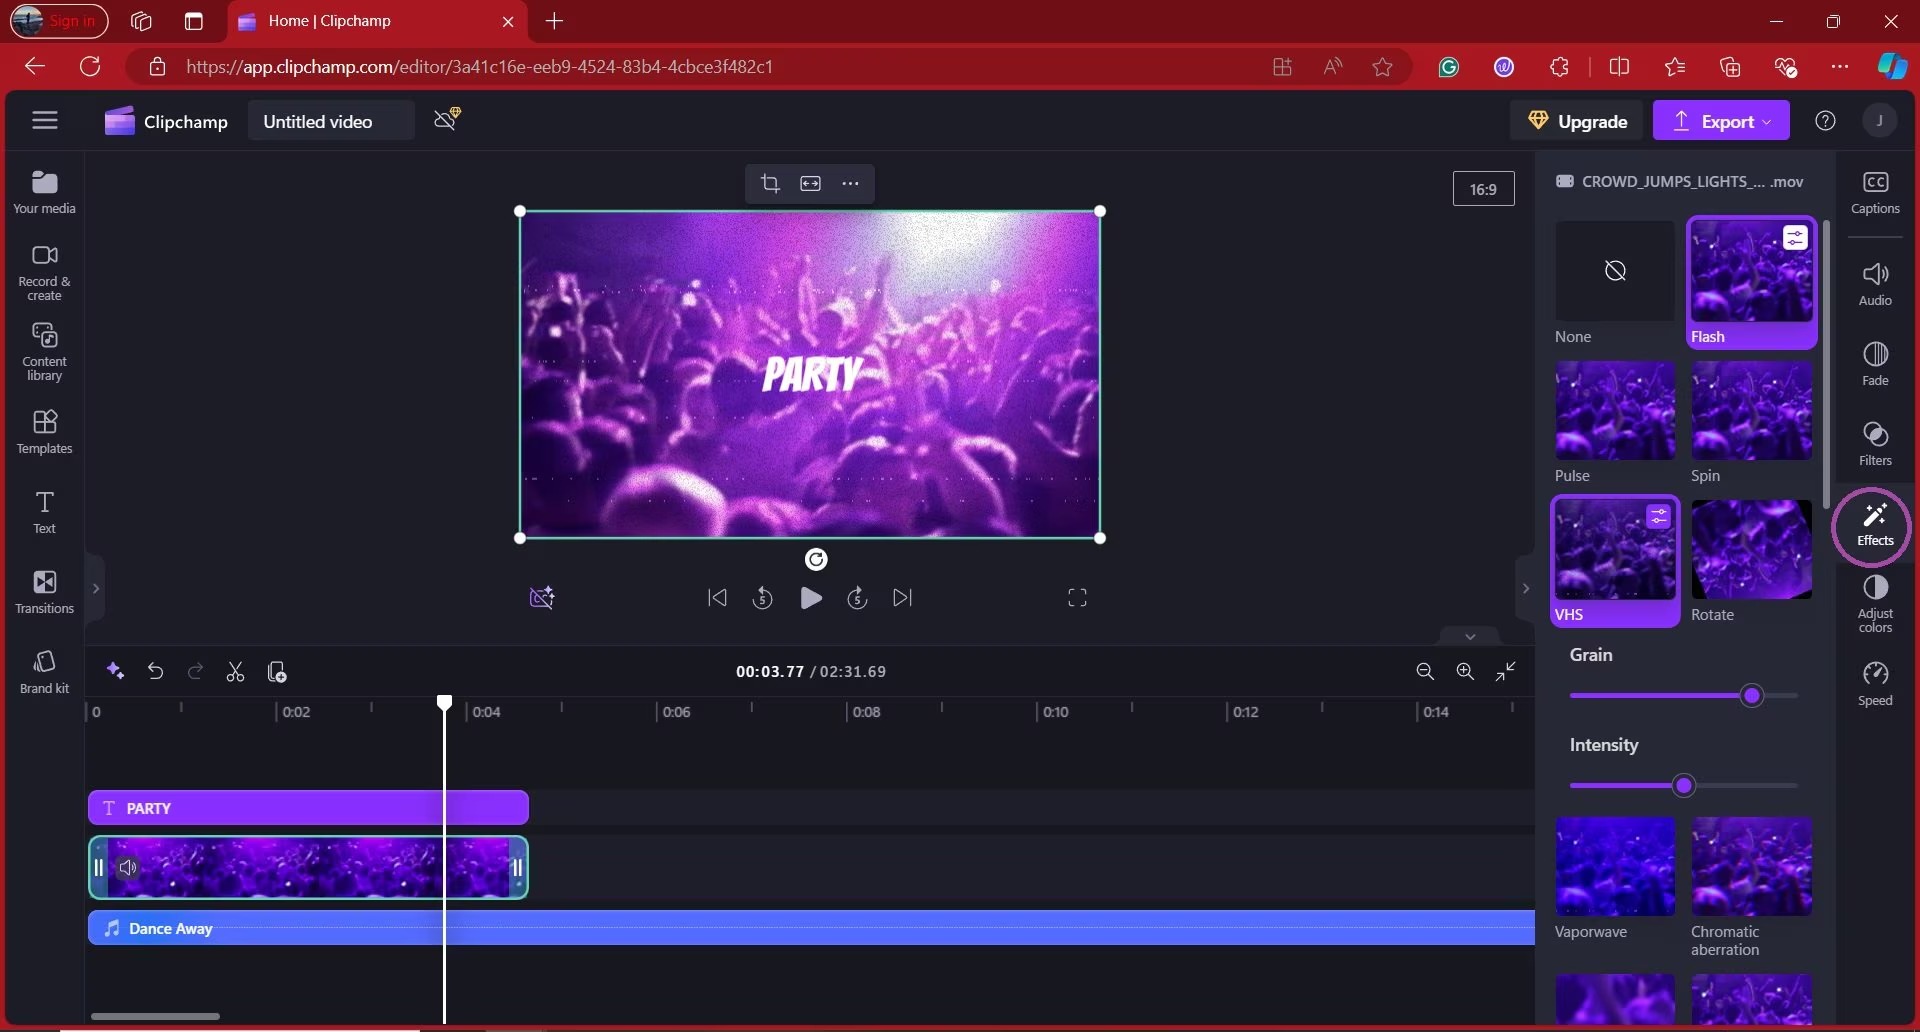Redo the last action

[x=195, y=671]
